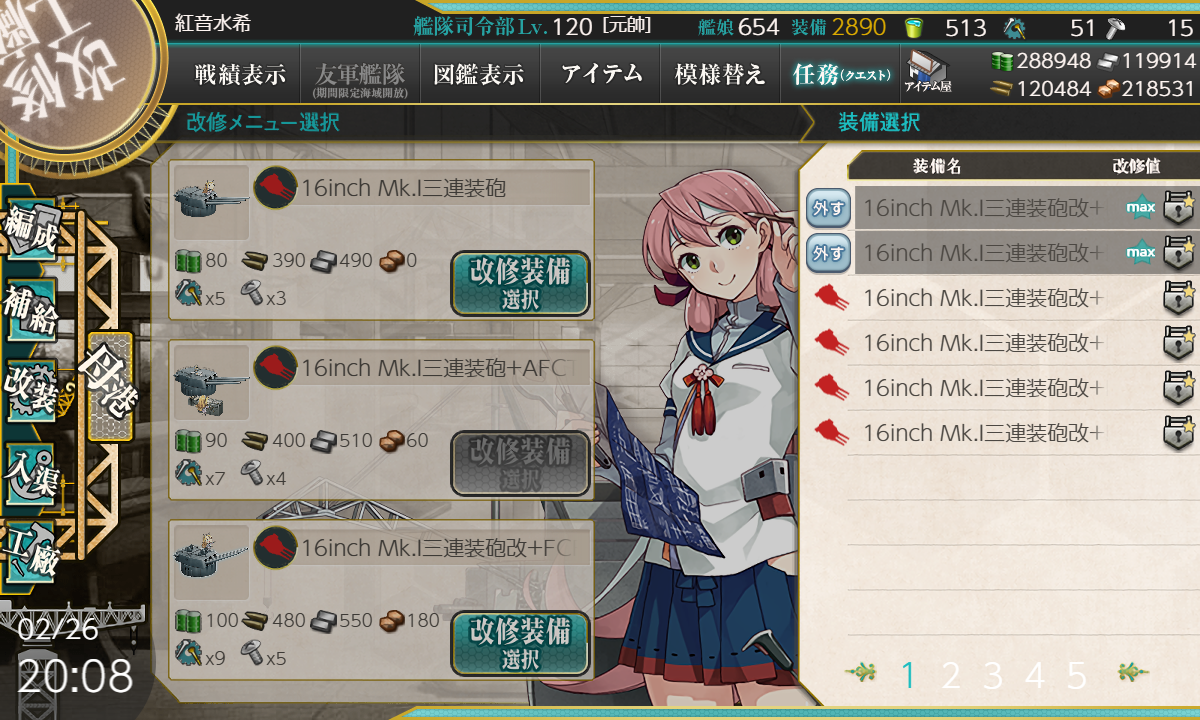Jump to equipment list page 3
This screenshot has height=720, width=1200.
click(992, 676)
